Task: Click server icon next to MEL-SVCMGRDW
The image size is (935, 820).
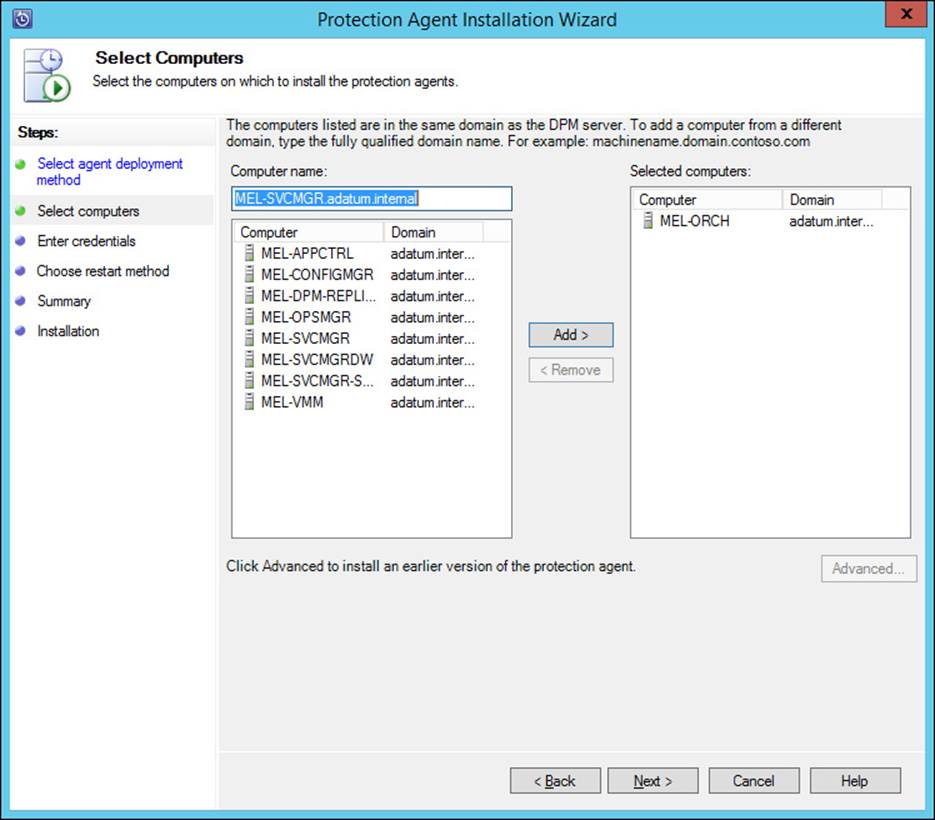Action: 249,360
